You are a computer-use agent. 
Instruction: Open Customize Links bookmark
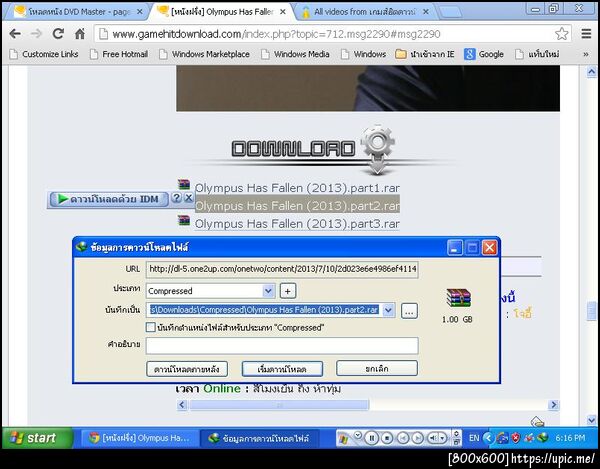pyautogui.click(x=44, y=54)
